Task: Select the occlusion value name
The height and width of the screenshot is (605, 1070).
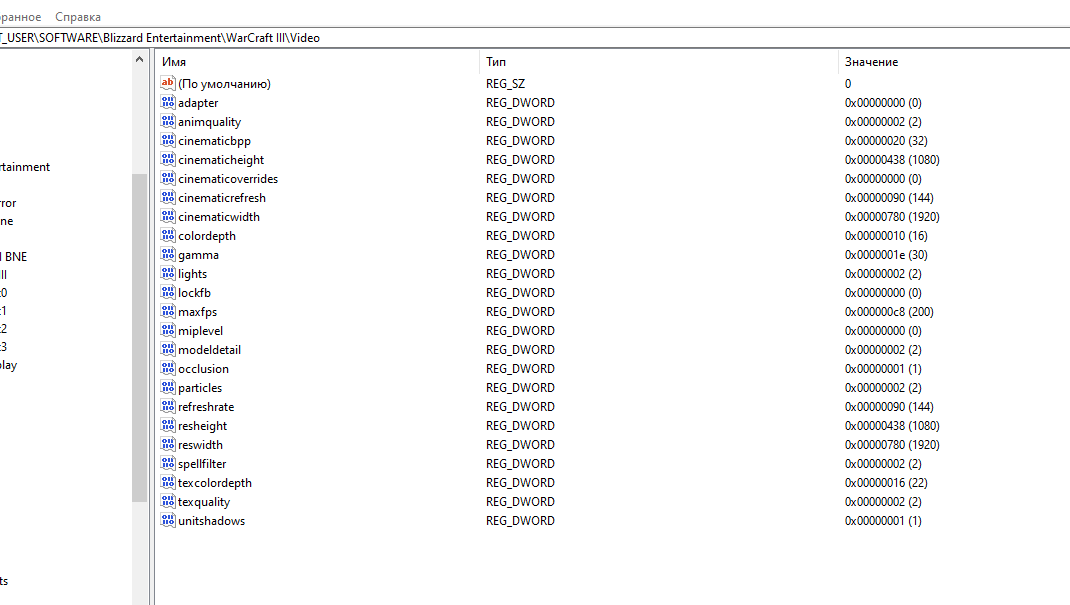Action: tap(203, 368)
